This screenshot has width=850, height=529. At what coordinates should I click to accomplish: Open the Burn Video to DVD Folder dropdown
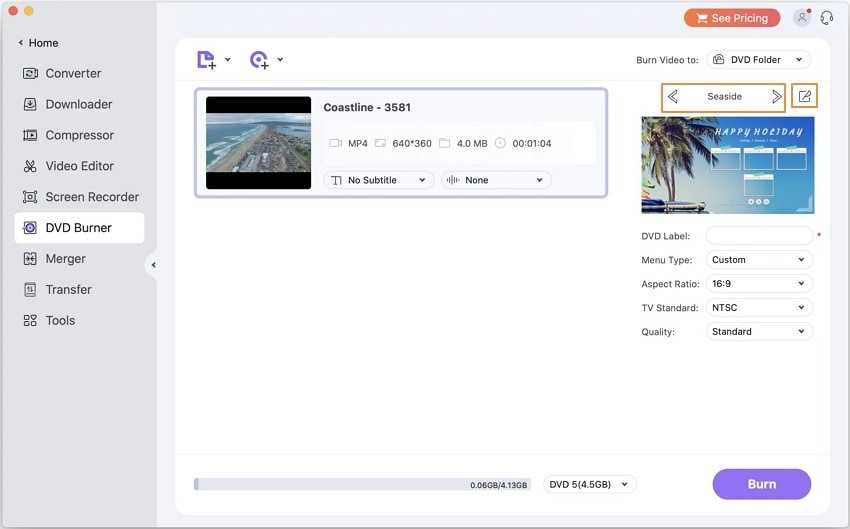coord(759,60)
